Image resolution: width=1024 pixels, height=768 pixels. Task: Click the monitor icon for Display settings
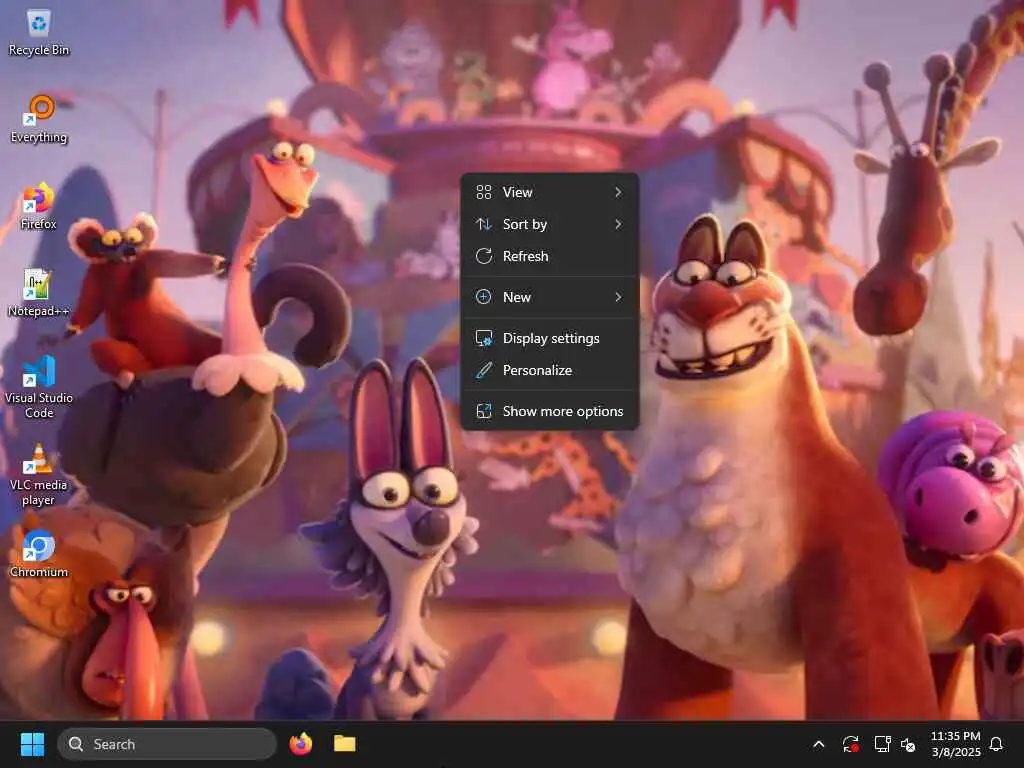point(484,338)
